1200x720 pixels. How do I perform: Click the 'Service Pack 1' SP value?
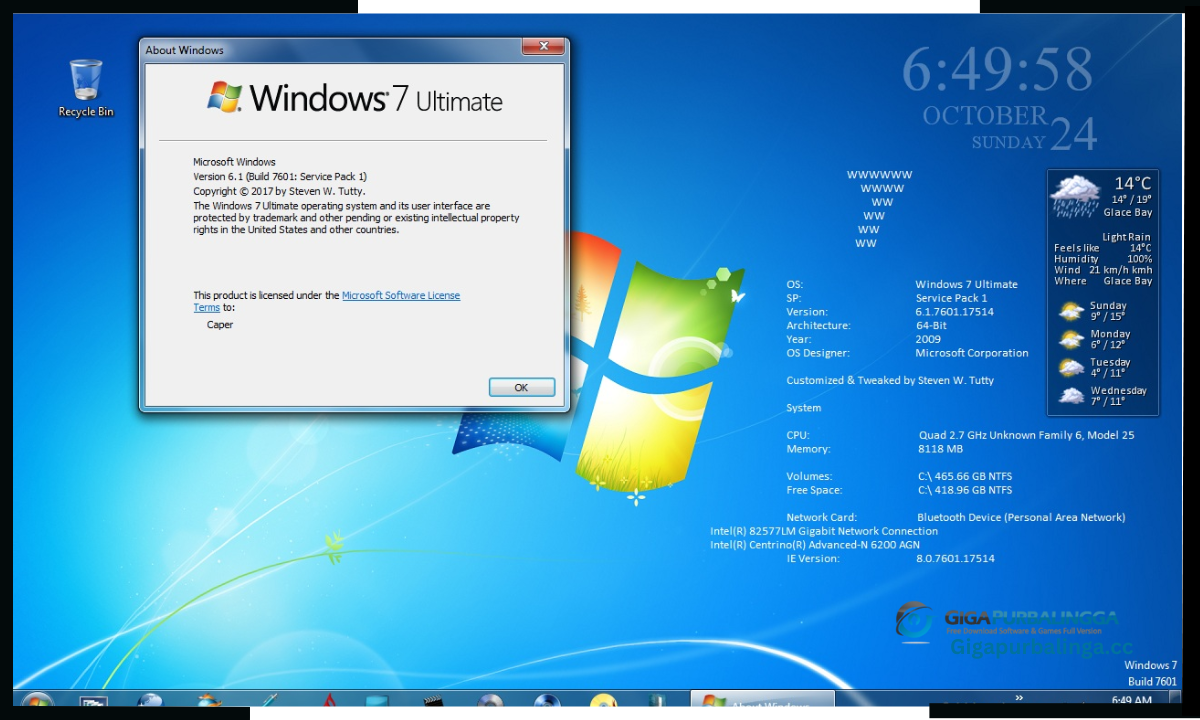(951, 298)
